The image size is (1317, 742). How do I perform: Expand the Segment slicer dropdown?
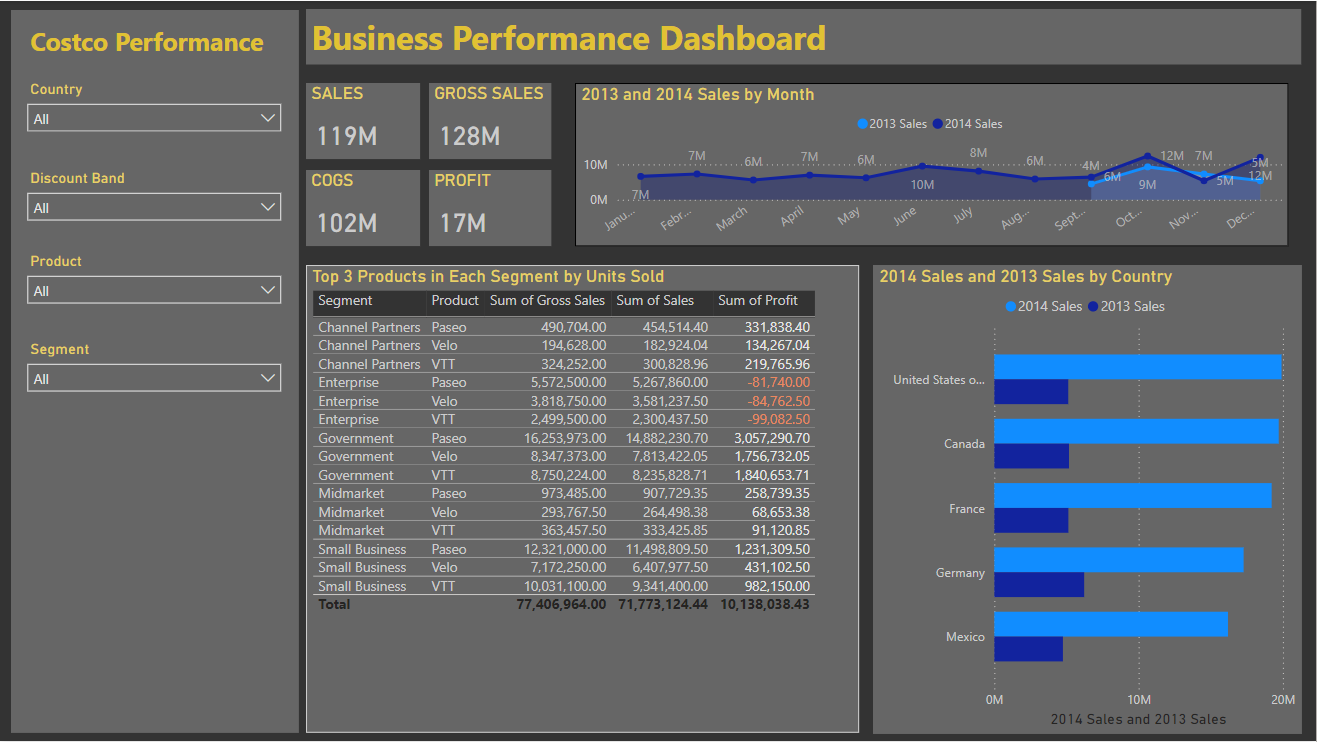pos(154,379)
